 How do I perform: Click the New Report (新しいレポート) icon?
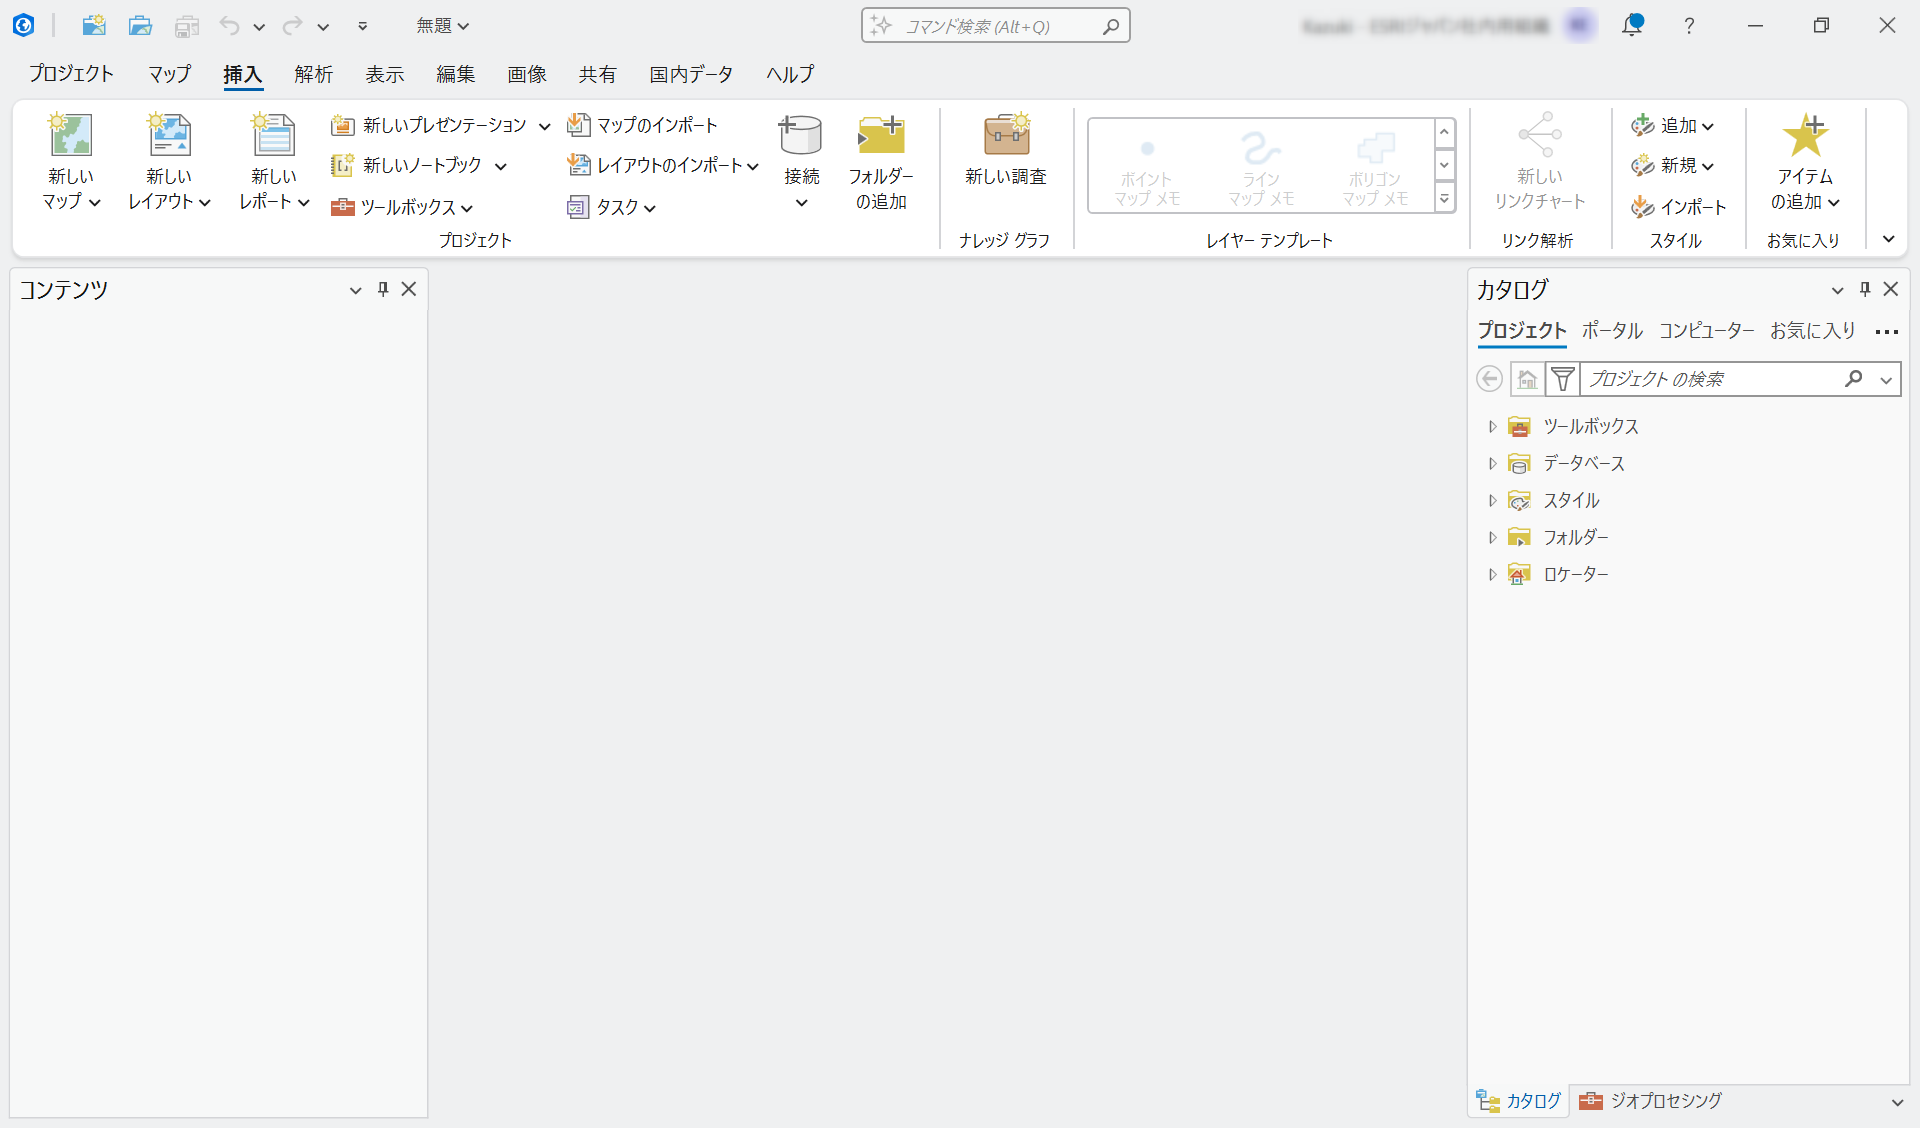point(273,135)
